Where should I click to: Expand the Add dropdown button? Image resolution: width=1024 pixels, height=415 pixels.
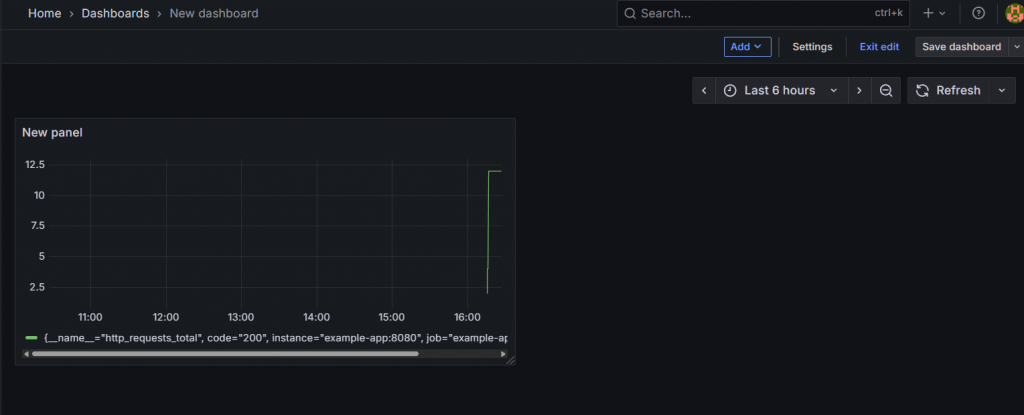point(748,46)
